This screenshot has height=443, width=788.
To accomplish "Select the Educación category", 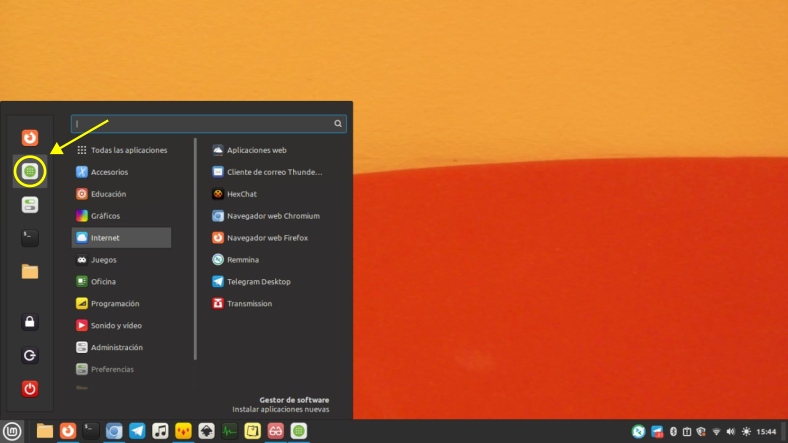I will point(121,194).
